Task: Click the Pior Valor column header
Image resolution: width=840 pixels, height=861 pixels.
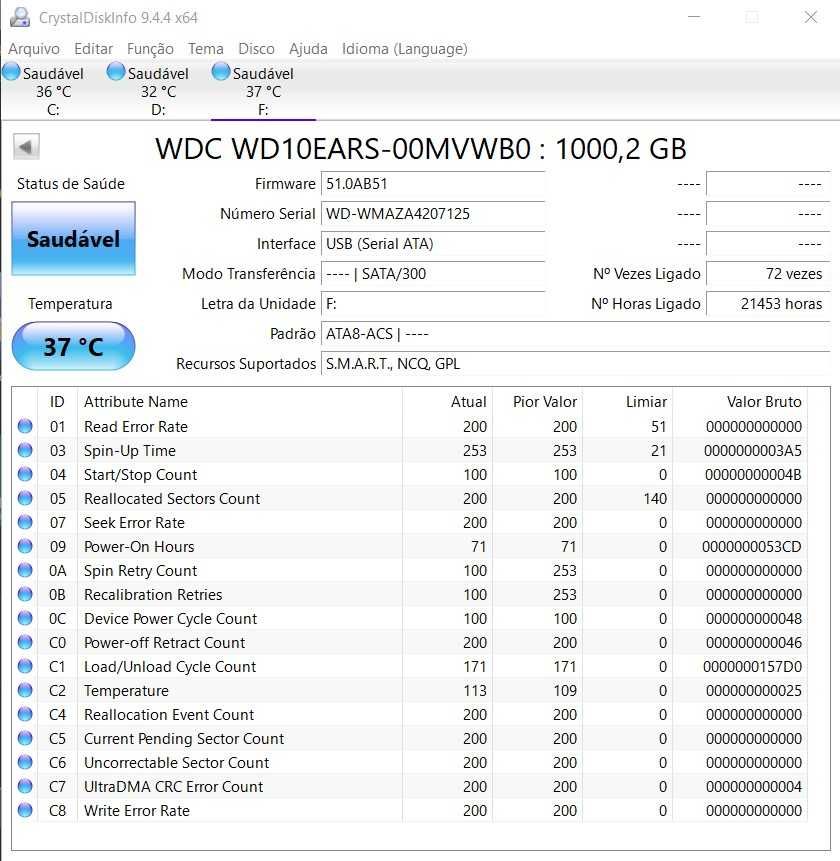Action: click(x=537, y=402)
